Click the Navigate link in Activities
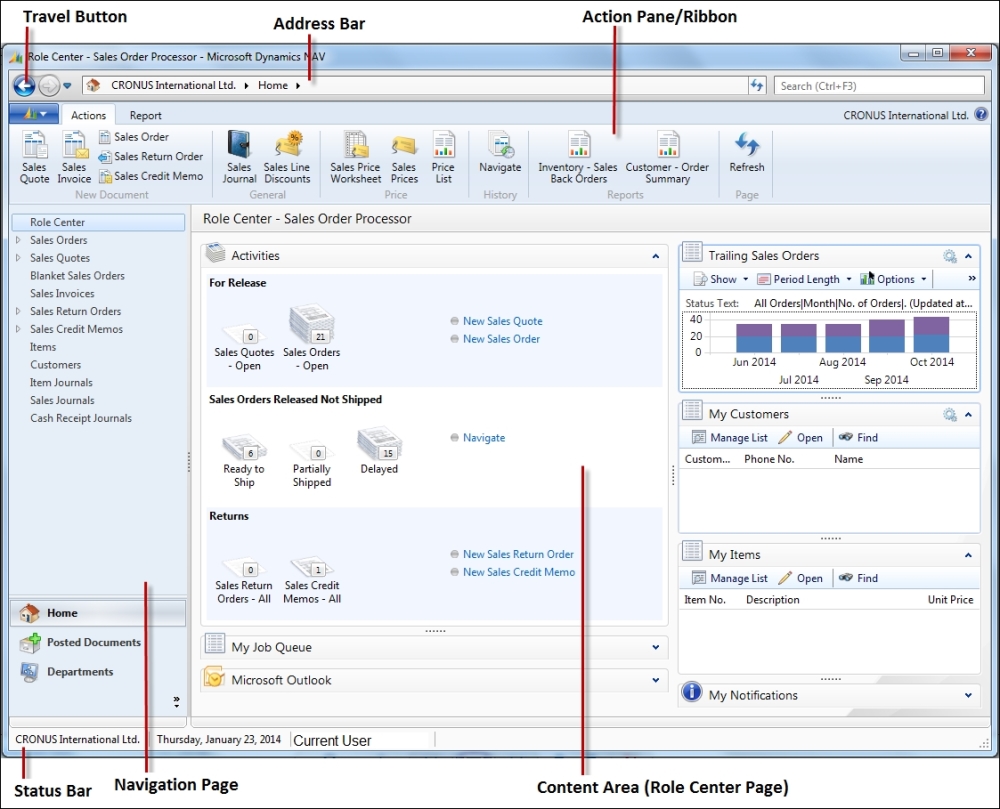This screenshot has height=809, width=1000. (484, 438)
